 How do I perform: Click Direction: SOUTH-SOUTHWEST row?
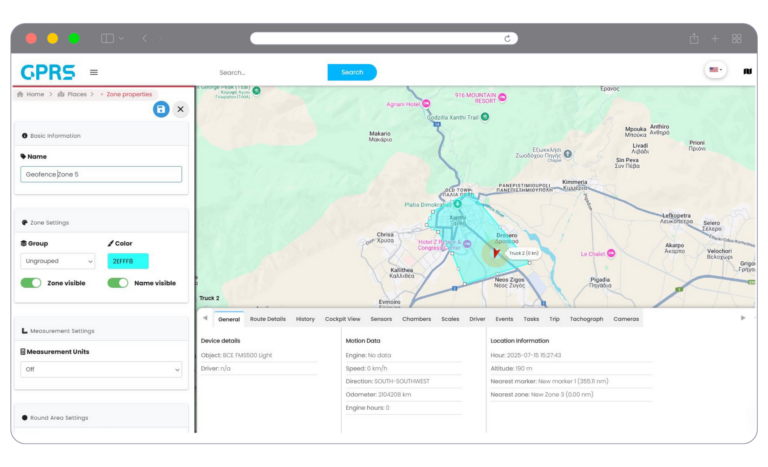coord(403,381)
